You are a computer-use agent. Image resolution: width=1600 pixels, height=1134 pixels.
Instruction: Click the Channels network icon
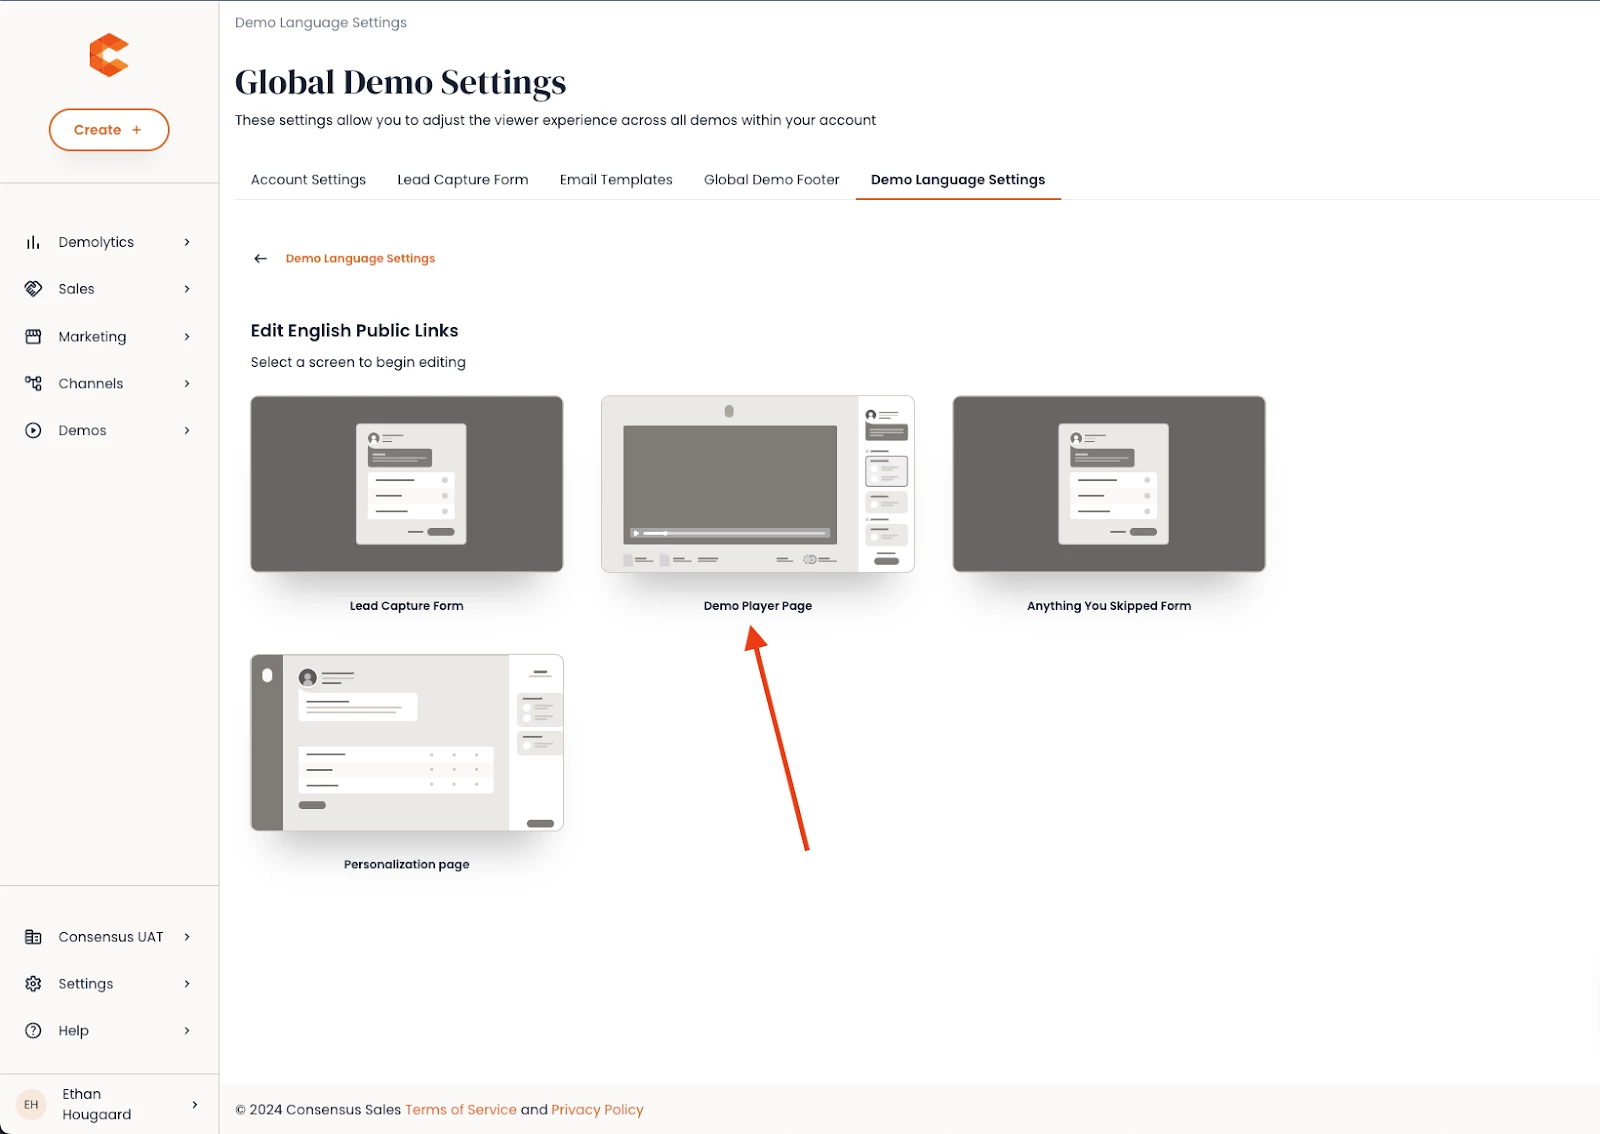point(33,383)
